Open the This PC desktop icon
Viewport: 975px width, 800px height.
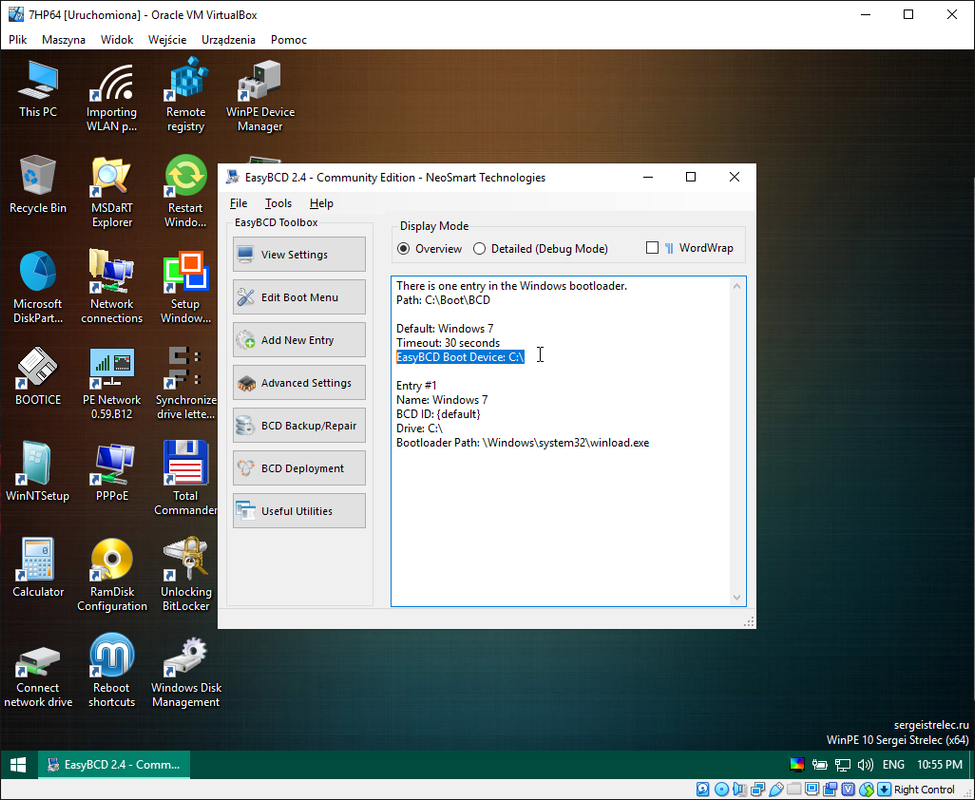(37, 88)
